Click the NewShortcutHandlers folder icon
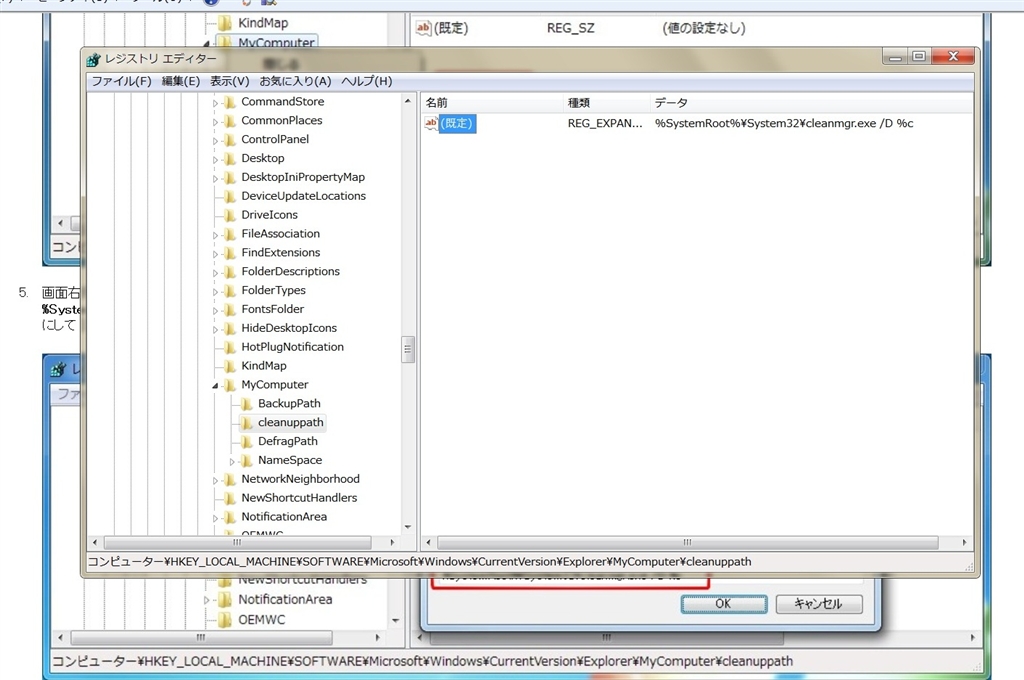The image size is (1024, 680). tap(229, 498)
